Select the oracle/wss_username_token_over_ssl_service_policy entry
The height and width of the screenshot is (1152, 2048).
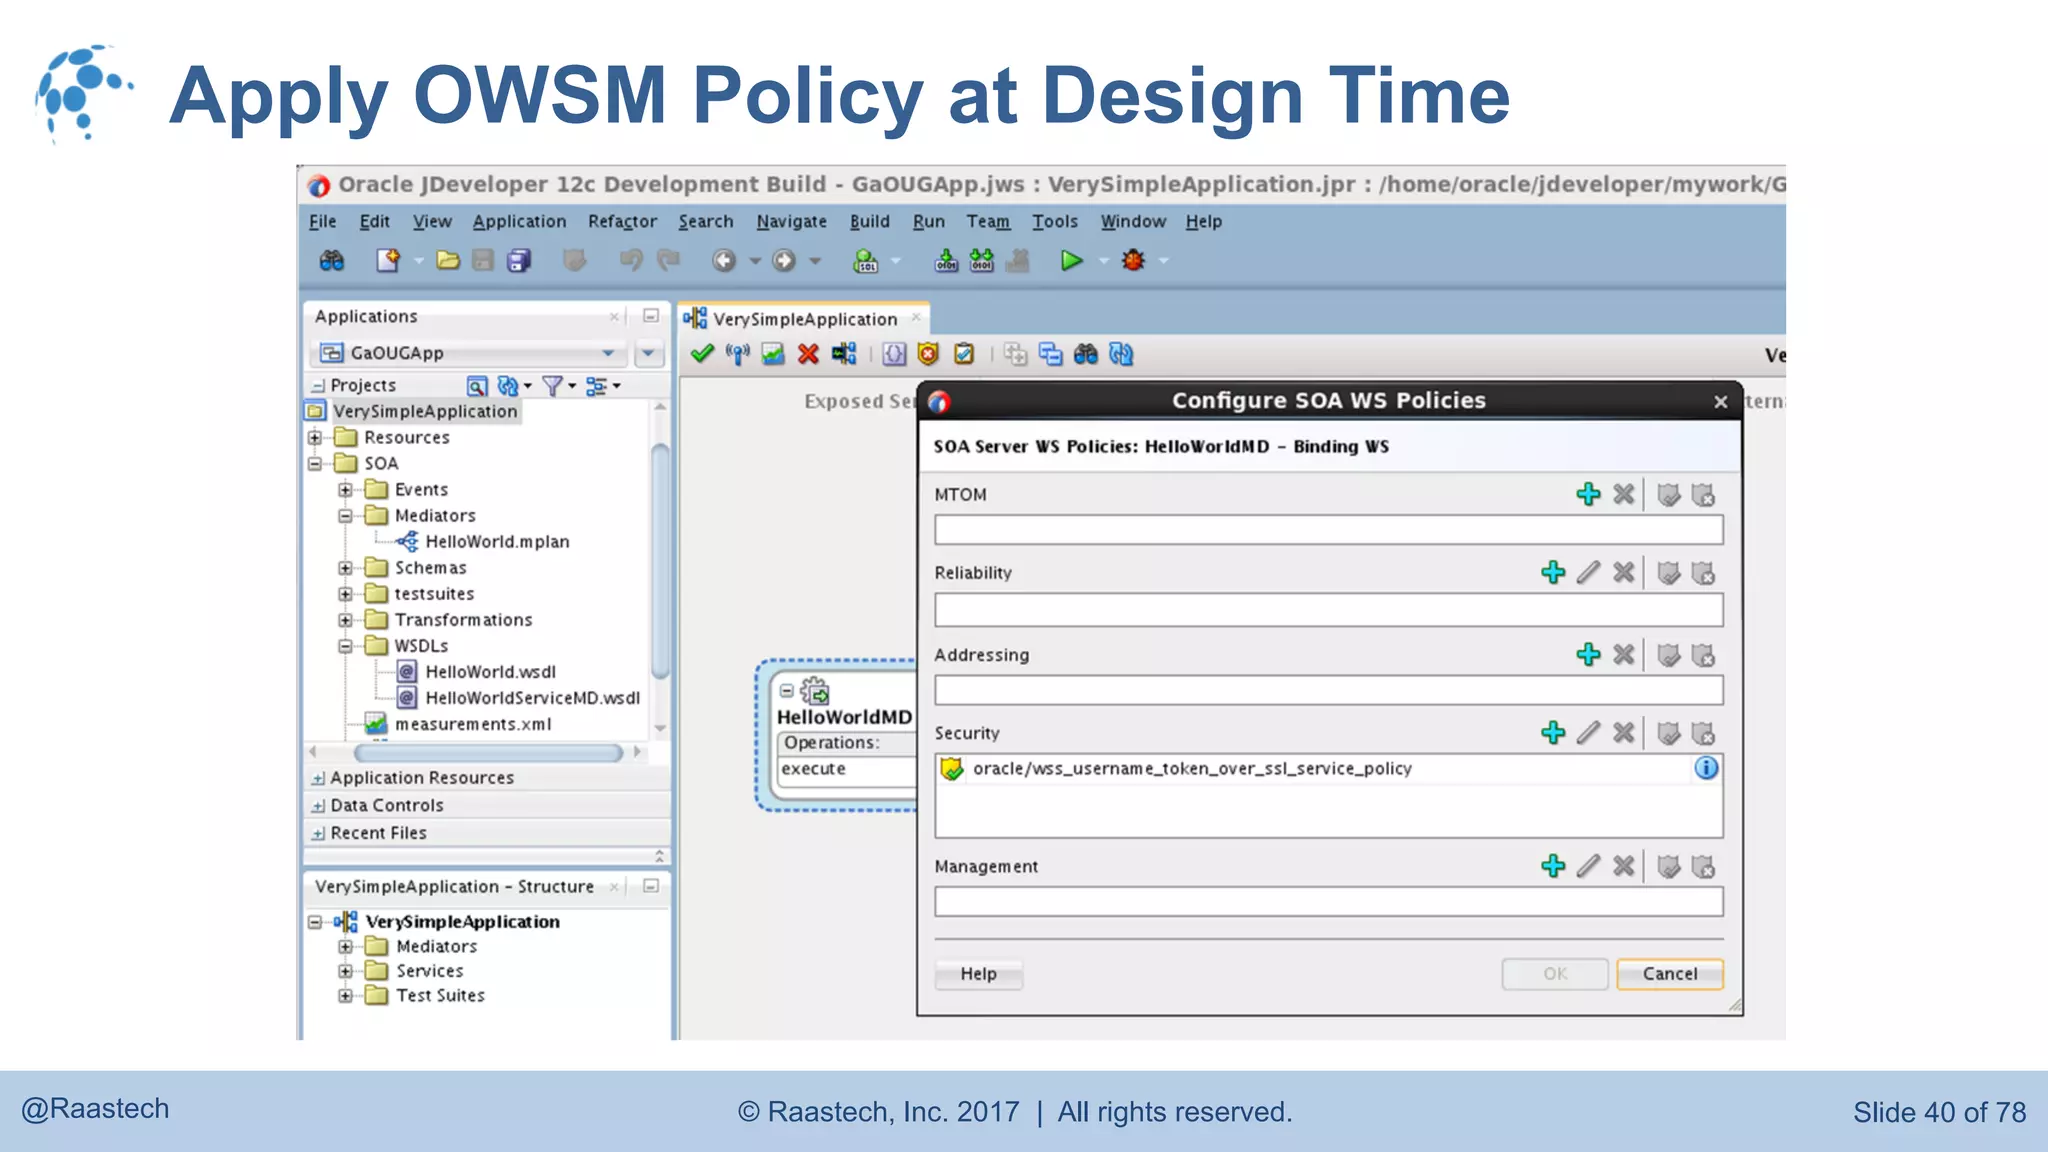[1192, 768]
